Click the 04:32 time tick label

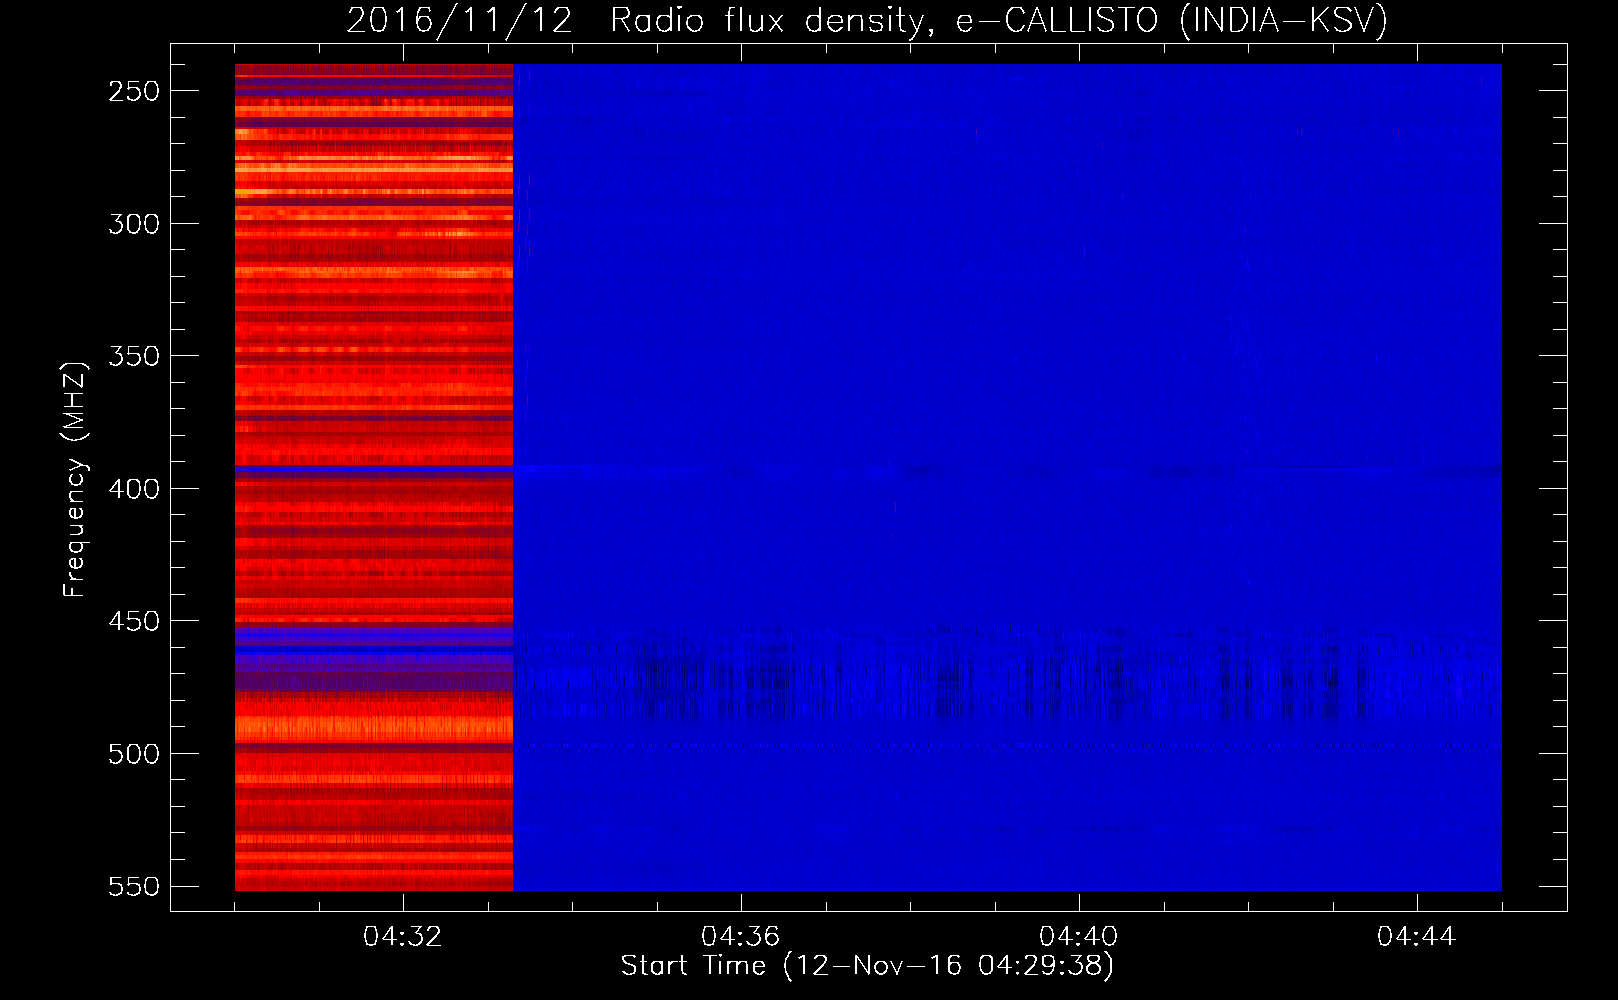[403, 937]
